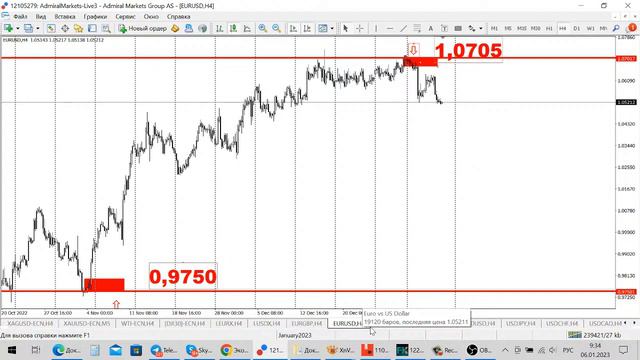Open the Strategy Tester magnifier icon
Viewport: 640px width, 360px height.
point(106,28)
